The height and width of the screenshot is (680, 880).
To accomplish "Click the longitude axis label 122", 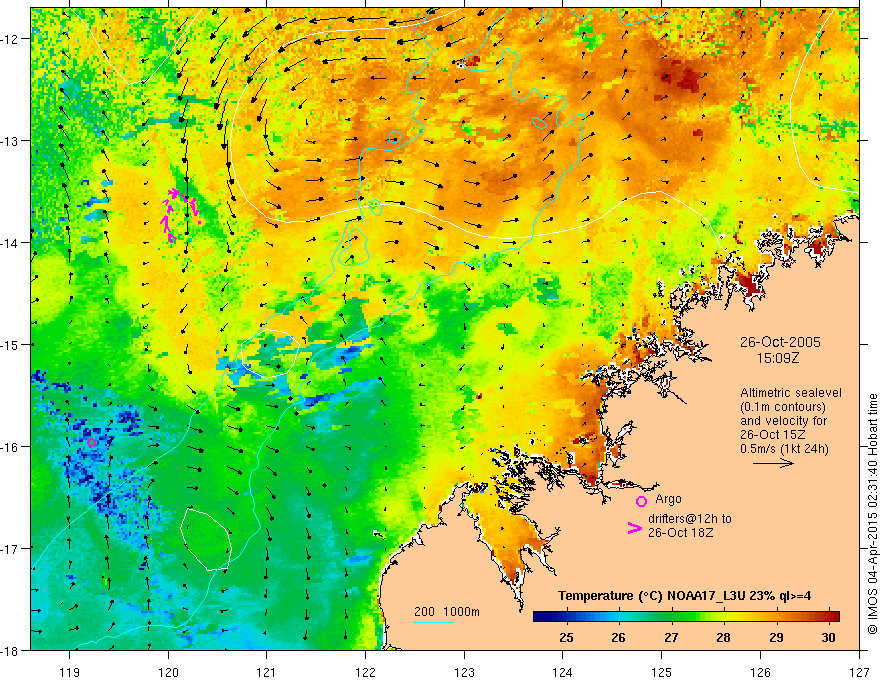I will [365, 672].
